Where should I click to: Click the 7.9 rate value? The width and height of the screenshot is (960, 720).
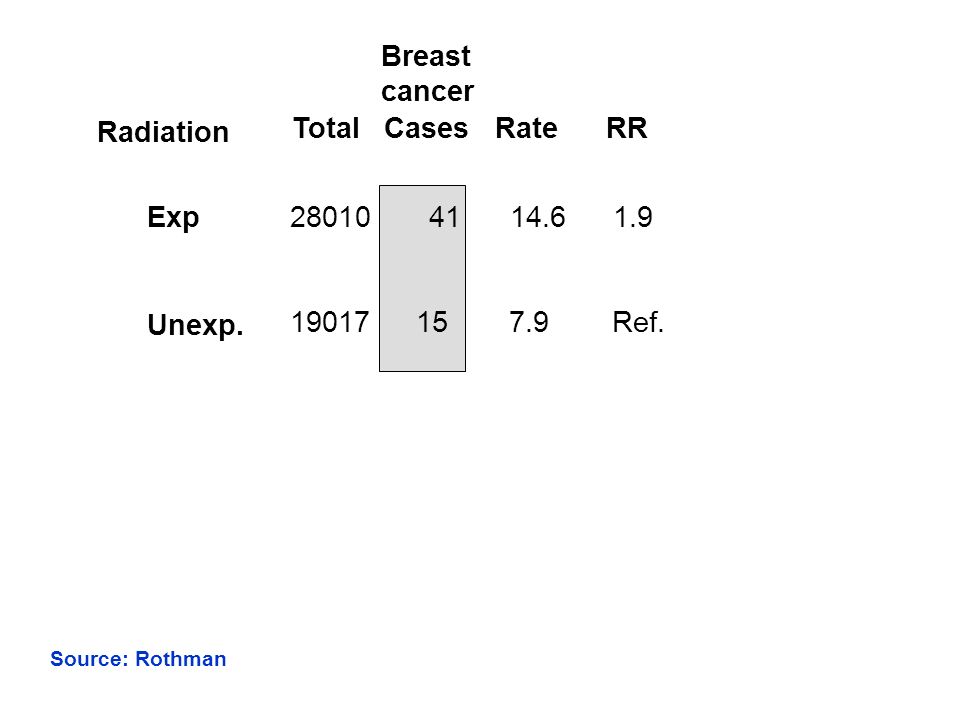(x=528, y=322)
